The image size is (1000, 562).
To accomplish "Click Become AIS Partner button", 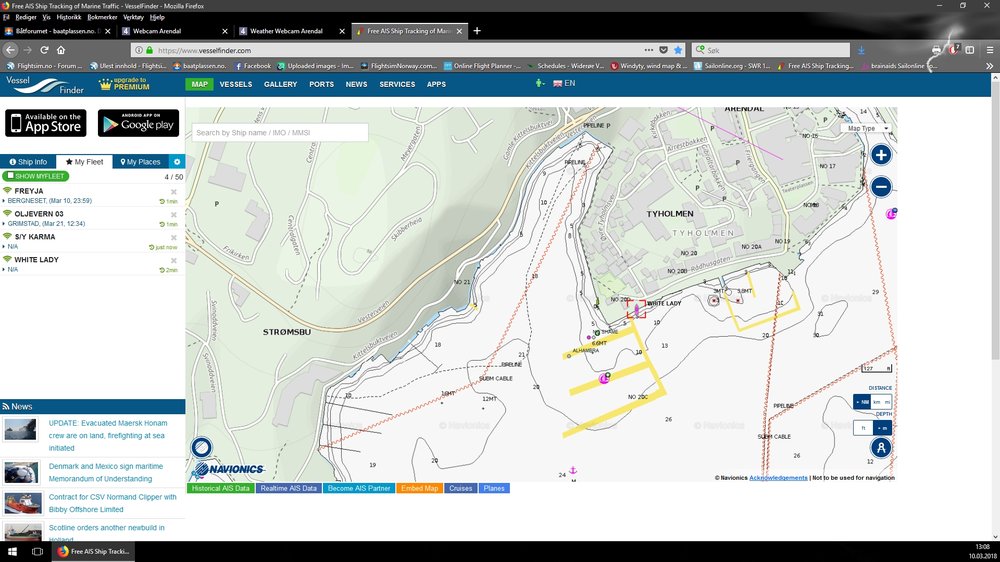I will 358,488.
